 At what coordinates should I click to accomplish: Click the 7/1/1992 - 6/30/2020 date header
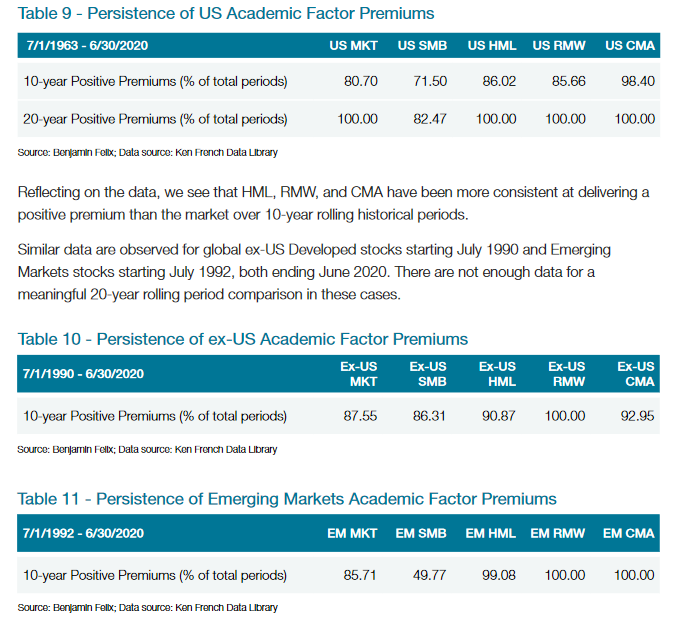(x=84, y=533)
